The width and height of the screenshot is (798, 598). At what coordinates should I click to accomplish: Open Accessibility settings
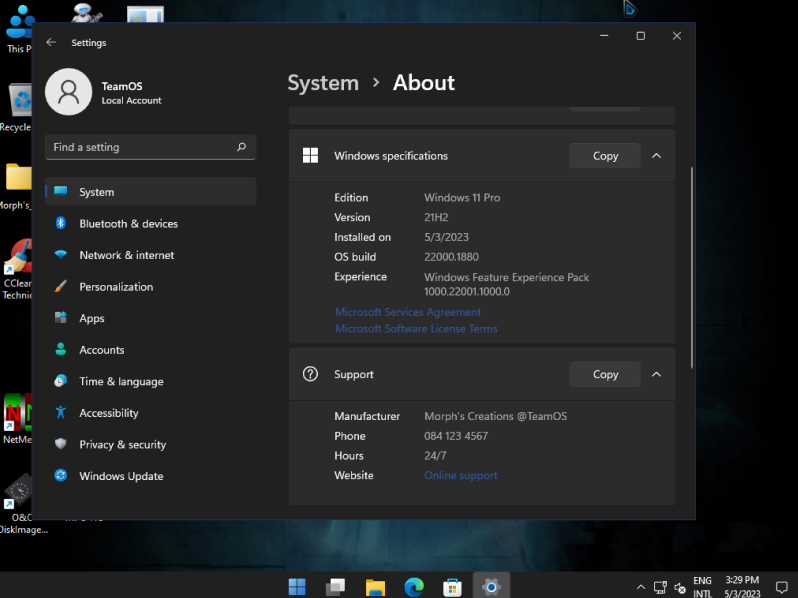[x=150, y=413]
